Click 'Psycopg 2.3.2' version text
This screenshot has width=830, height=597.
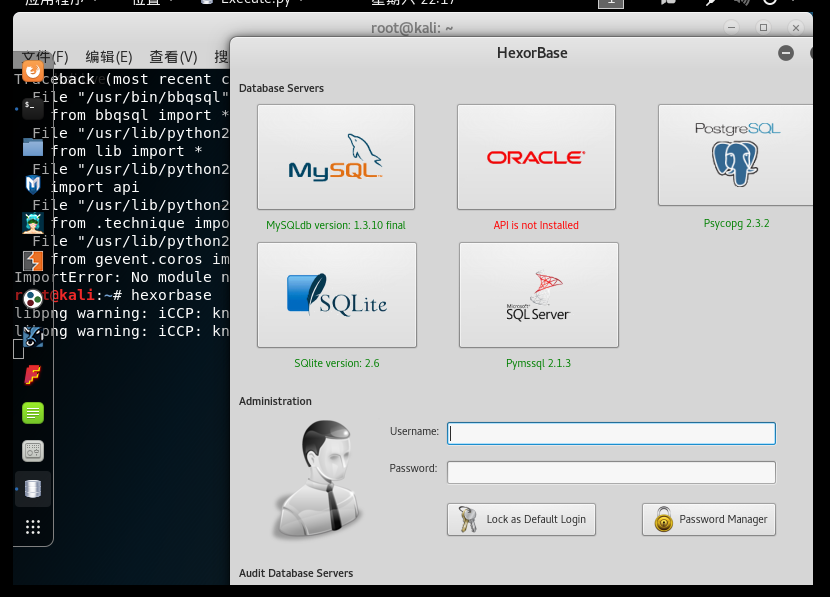pyautogui.click(x=736, y=223)
